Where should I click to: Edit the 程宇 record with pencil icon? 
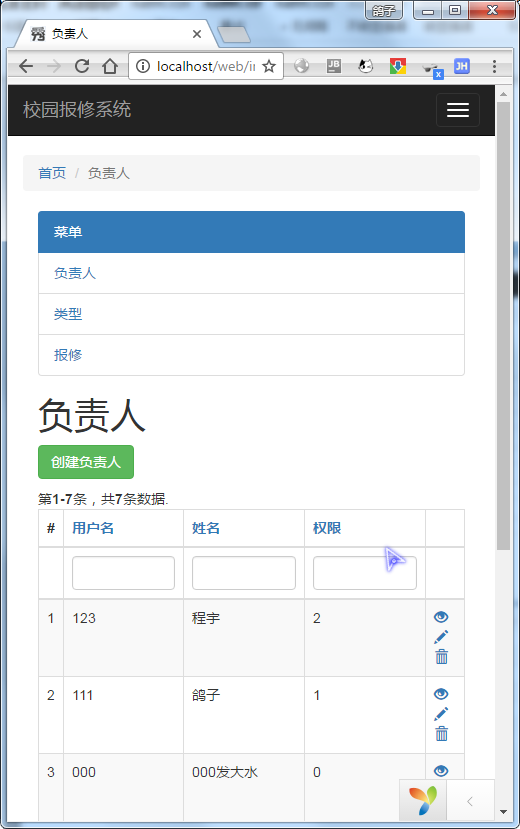click(441, 637)
